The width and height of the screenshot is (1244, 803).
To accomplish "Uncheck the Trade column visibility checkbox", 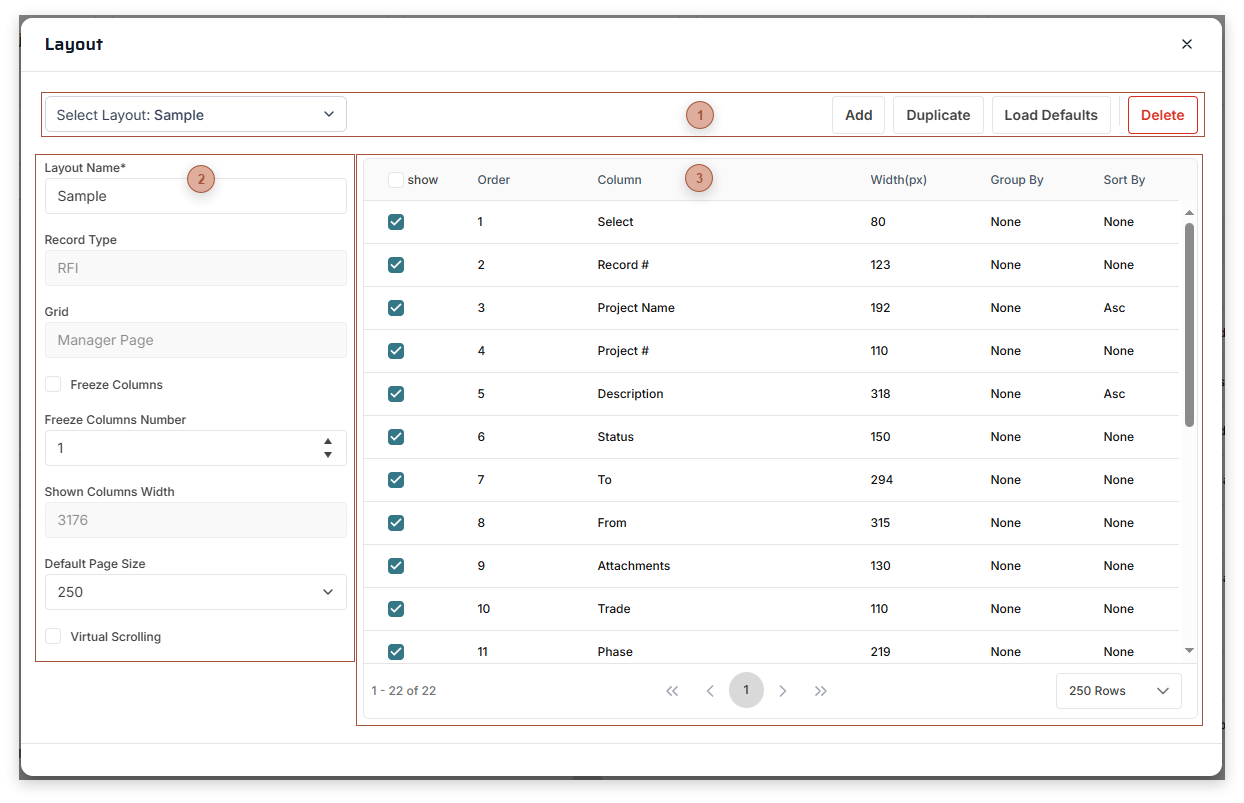I will coord(395,608).
